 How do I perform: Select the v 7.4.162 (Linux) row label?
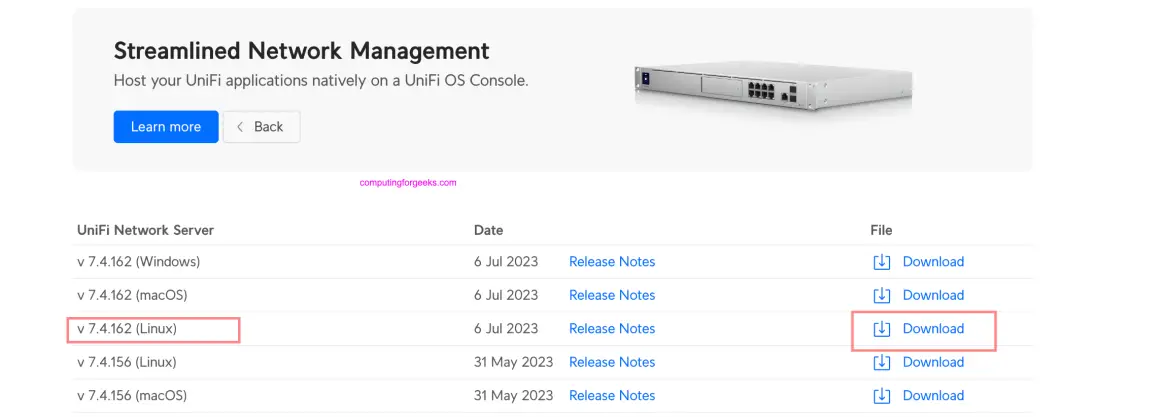tap(127, 329)
